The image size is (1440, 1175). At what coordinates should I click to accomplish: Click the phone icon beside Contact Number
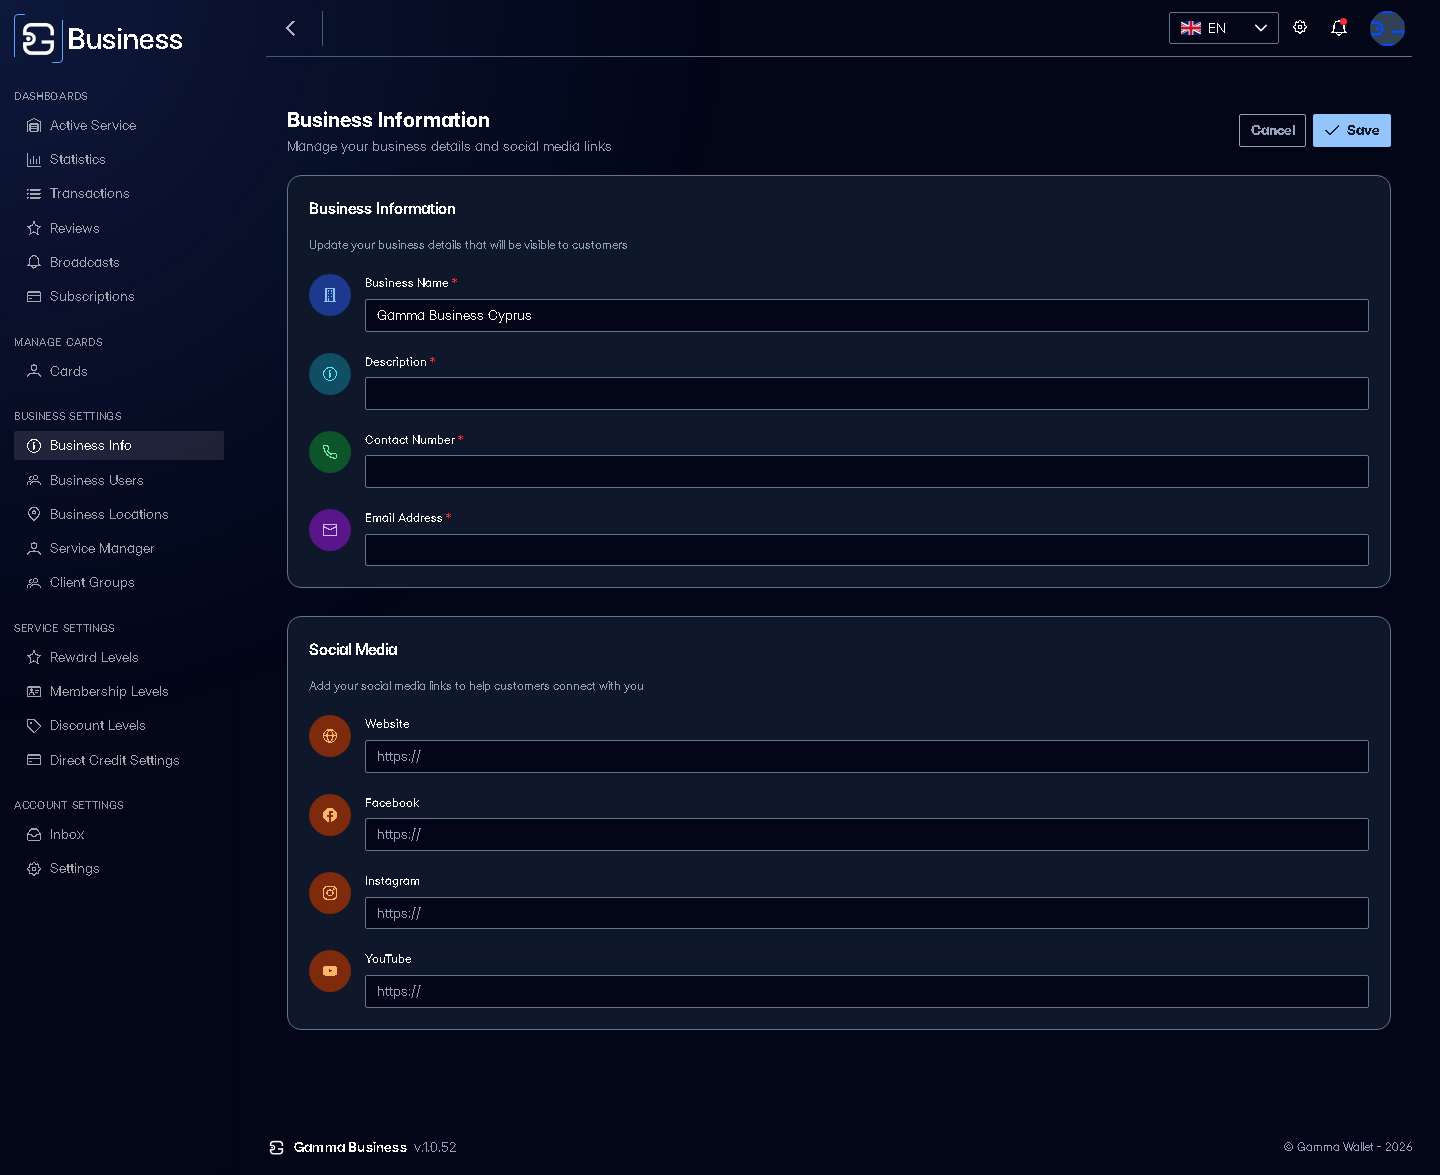[330, 452]
